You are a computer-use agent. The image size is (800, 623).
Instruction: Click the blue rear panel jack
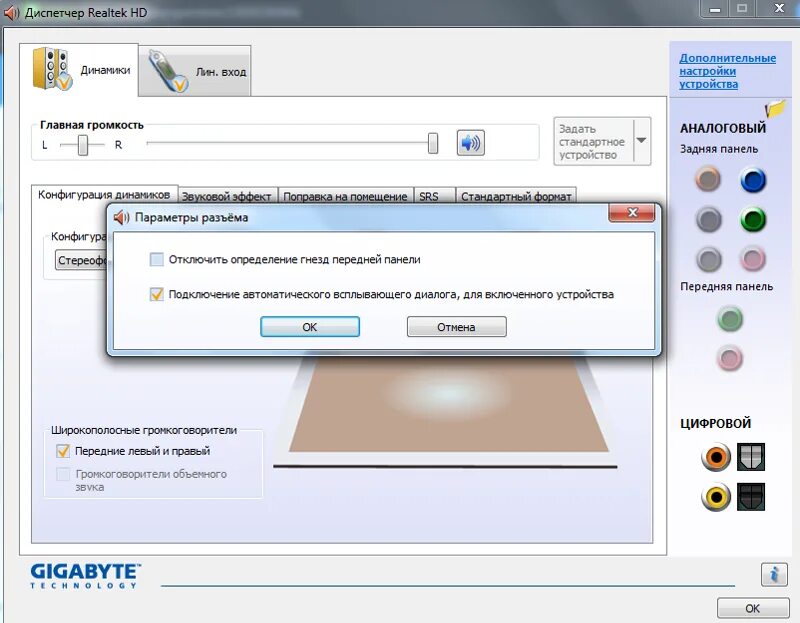point(753,180)
